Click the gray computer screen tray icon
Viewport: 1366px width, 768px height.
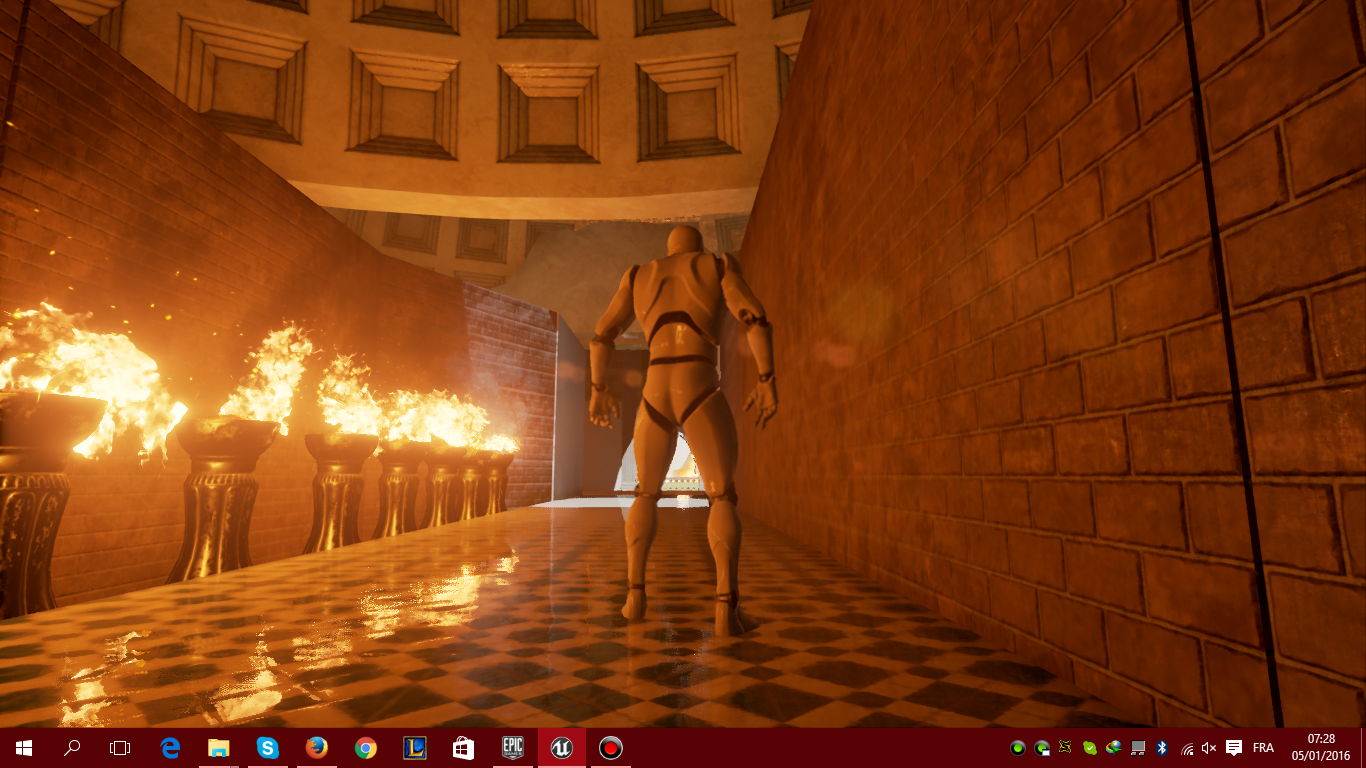click(x=1138, y=748)
